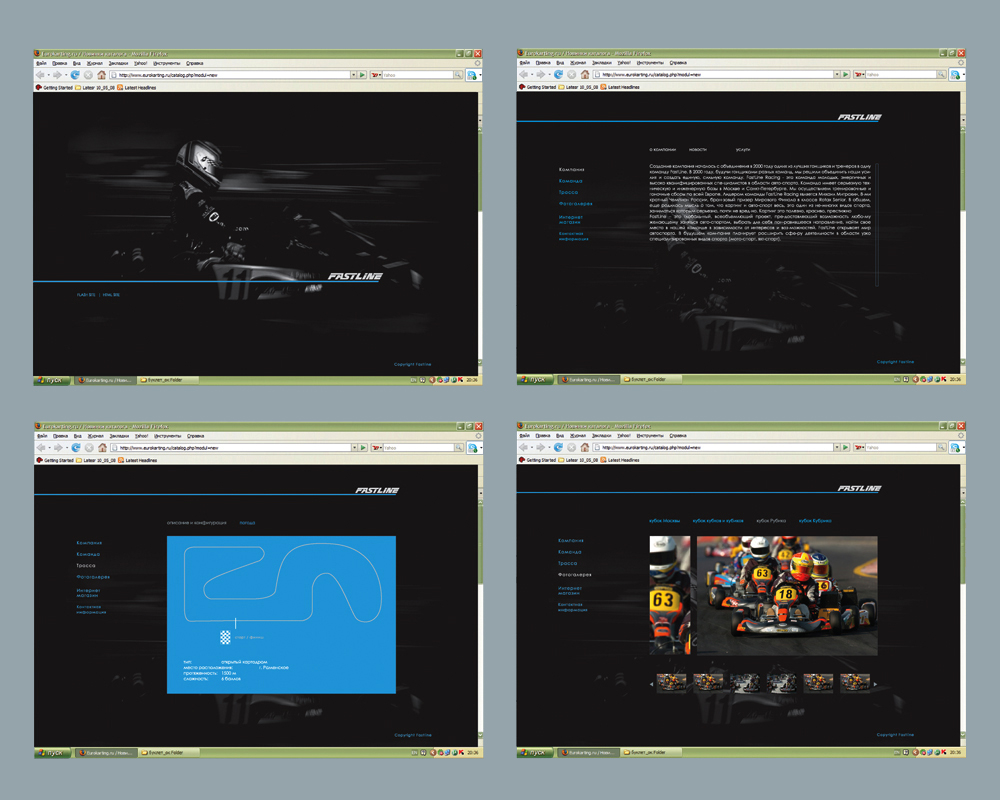Click FASTLINE logo on company page

(859, 117)
